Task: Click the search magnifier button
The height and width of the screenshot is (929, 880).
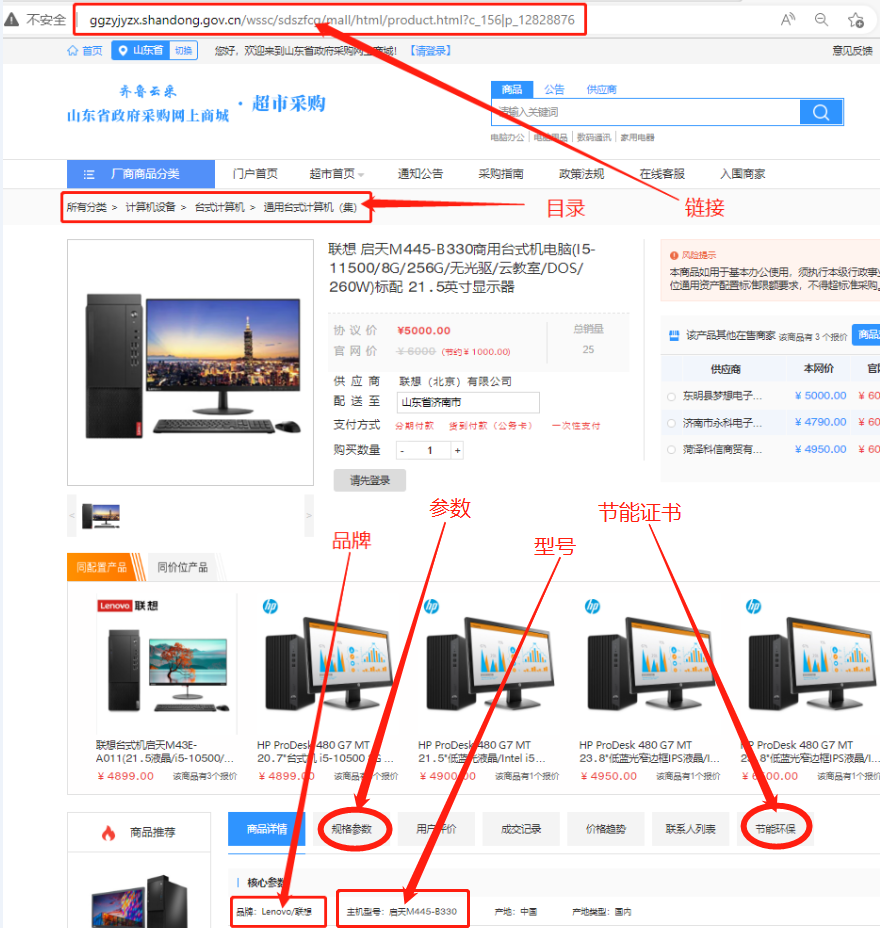Action: coord(821,112)
